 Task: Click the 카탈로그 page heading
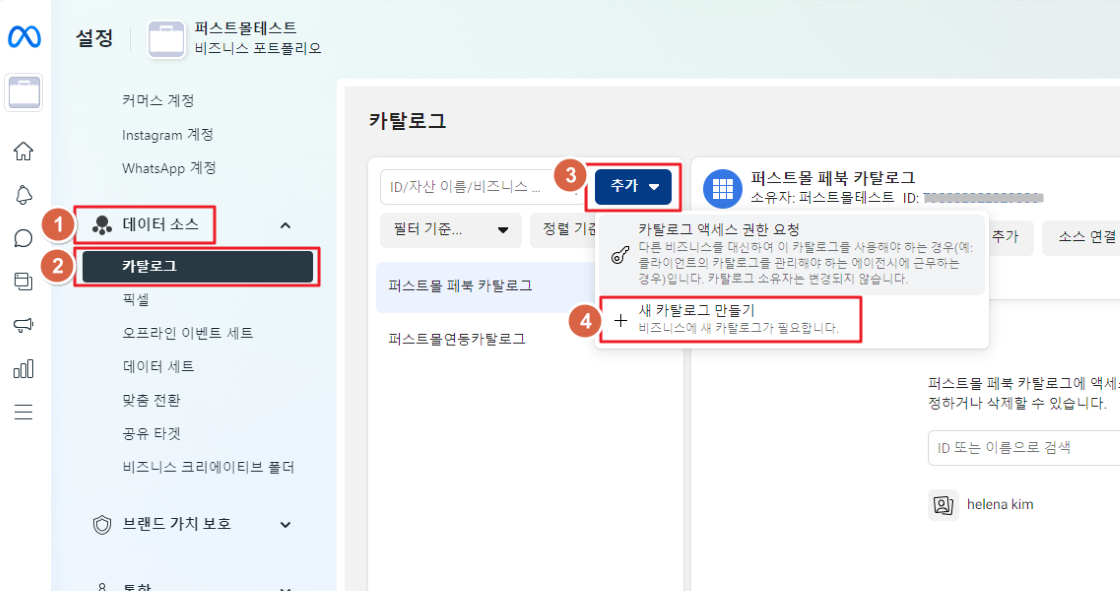[x=408, y=121]
